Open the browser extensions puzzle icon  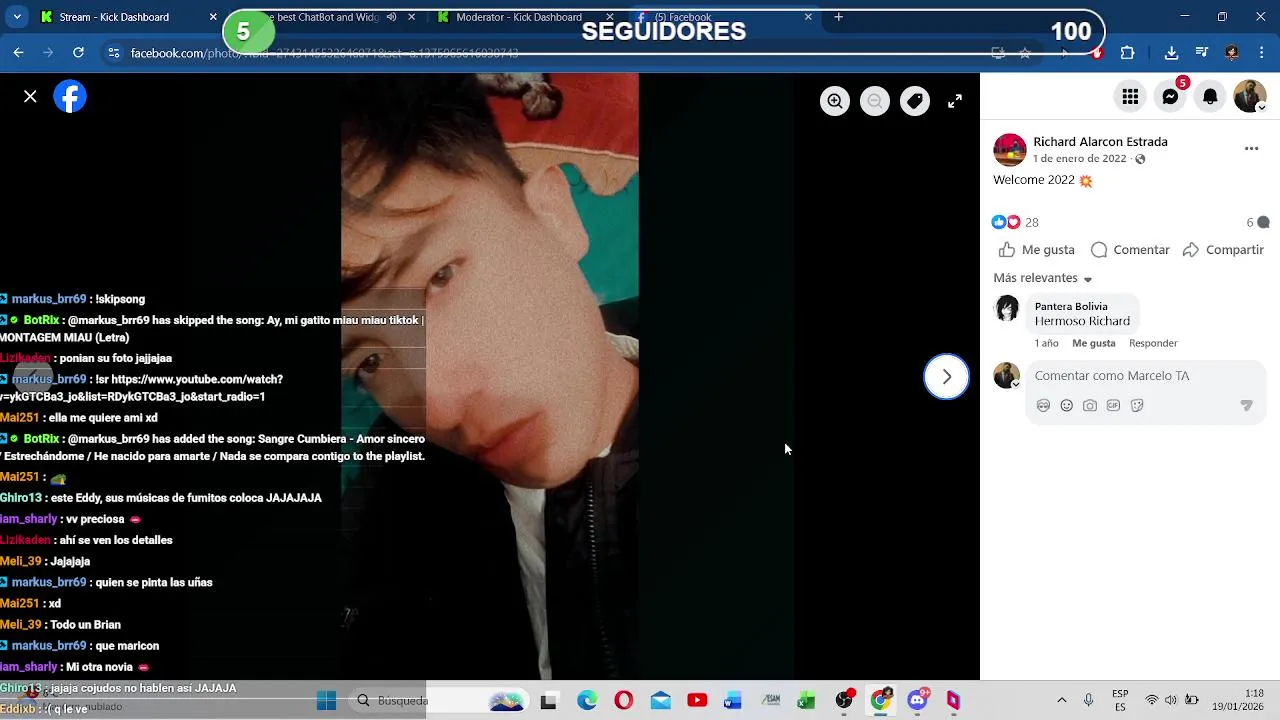point(1127,53)
